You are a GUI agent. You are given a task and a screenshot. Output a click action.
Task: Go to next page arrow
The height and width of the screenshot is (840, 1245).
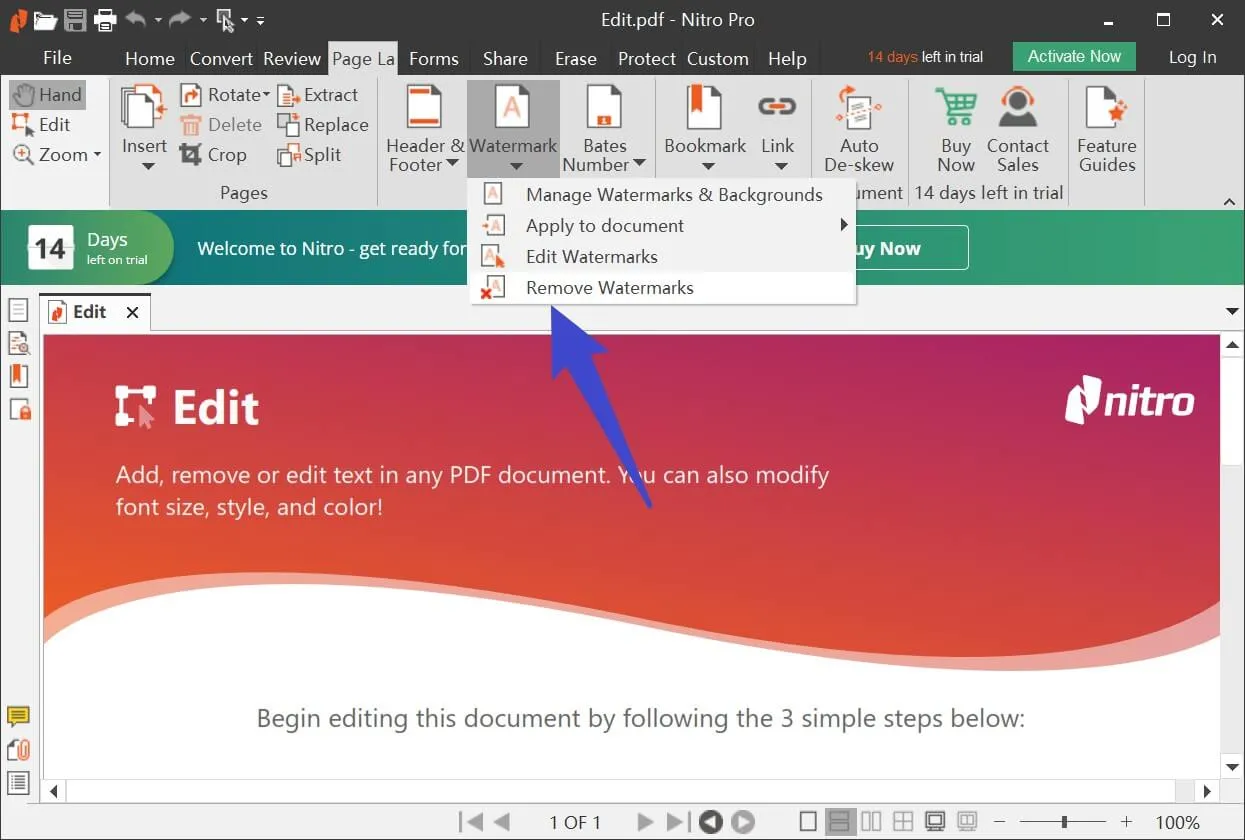click(x=645, y=822)
